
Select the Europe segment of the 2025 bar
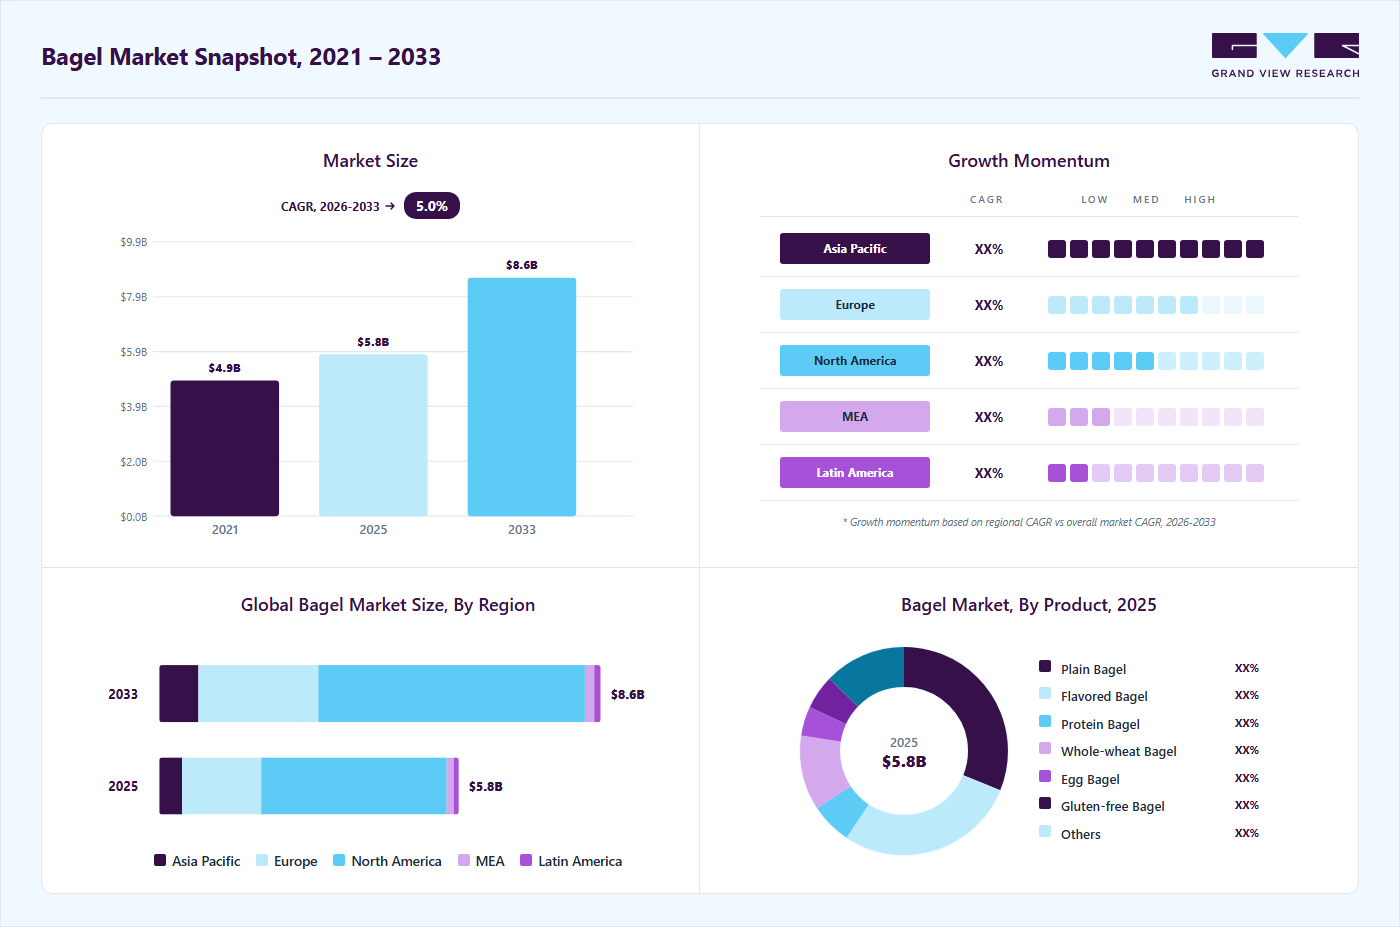pyautogui.click(x=222, y=786)
